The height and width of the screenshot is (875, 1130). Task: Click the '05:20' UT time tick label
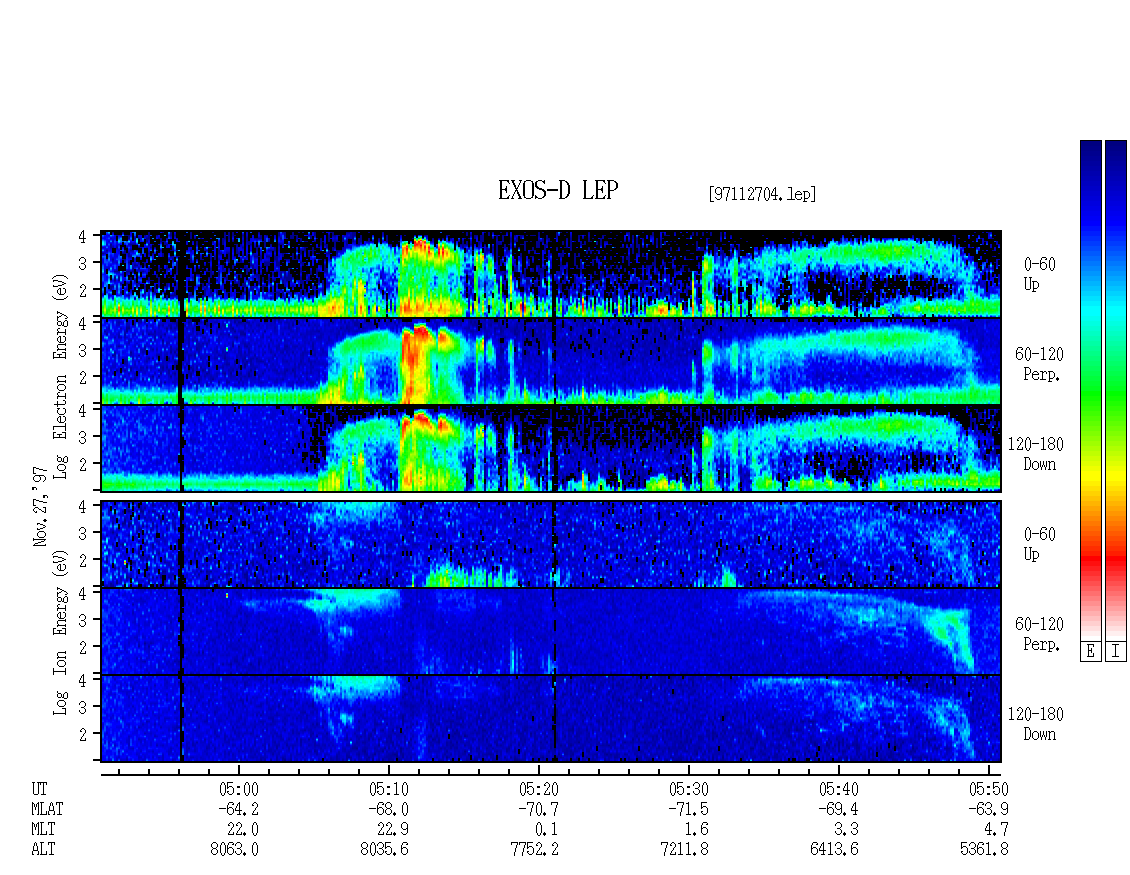click(538, 789)
